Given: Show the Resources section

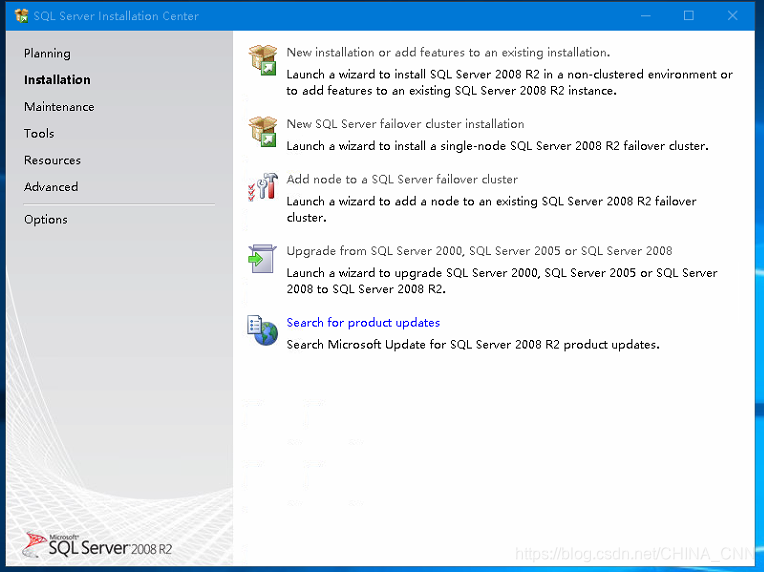Looking at the screenshot, I should click(52, 160).
